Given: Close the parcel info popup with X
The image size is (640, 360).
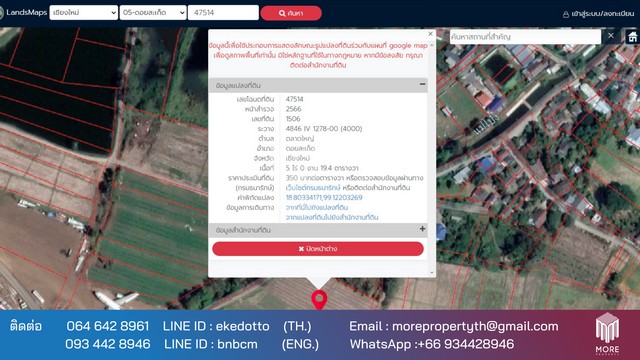Looking at the screenshot, I should tap(430, 34).
